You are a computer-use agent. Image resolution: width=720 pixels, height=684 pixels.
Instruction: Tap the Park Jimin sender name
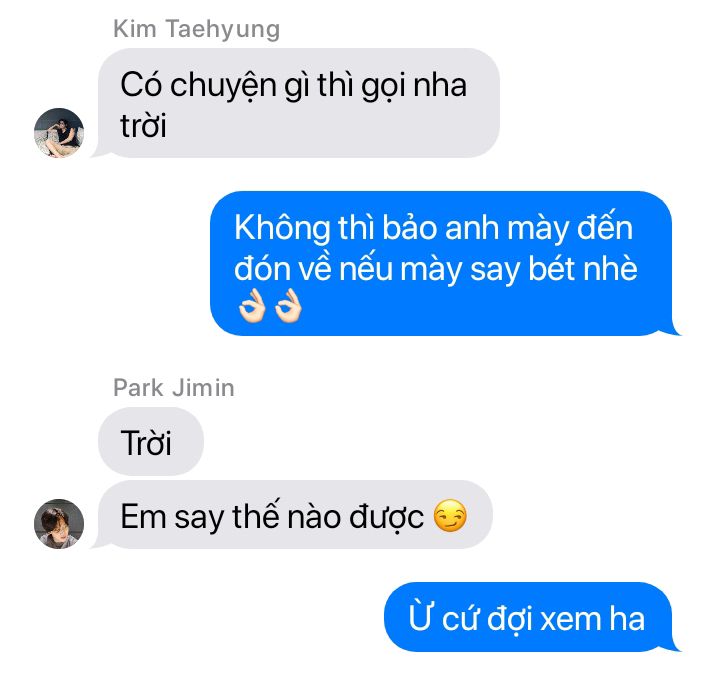click(174, 387)
